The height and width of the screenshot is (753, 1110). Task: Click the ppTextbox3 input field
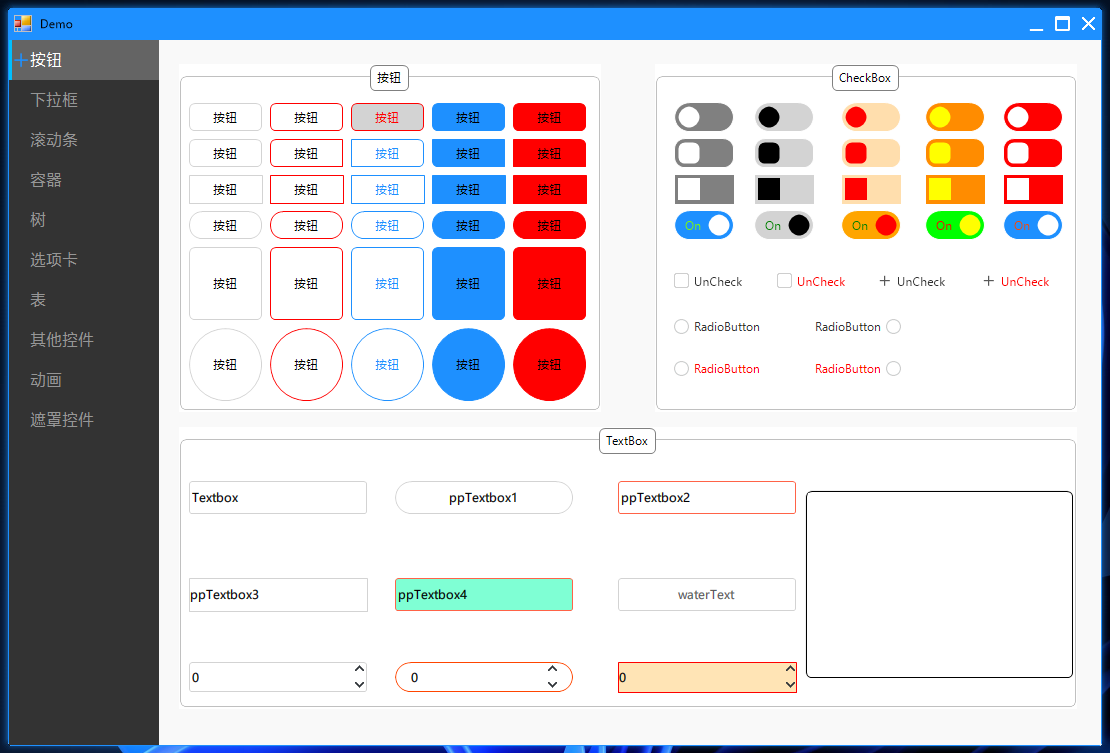point(278,594)
